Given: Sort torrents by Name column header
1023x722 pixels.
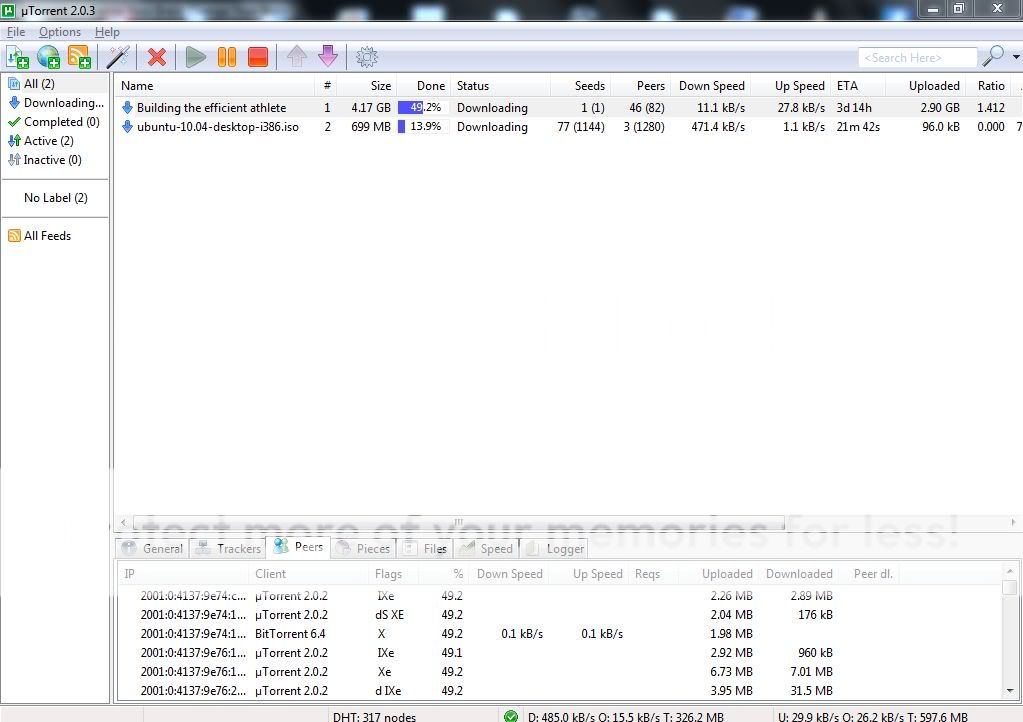Looking at the screenshot, I should pos(215,85).
